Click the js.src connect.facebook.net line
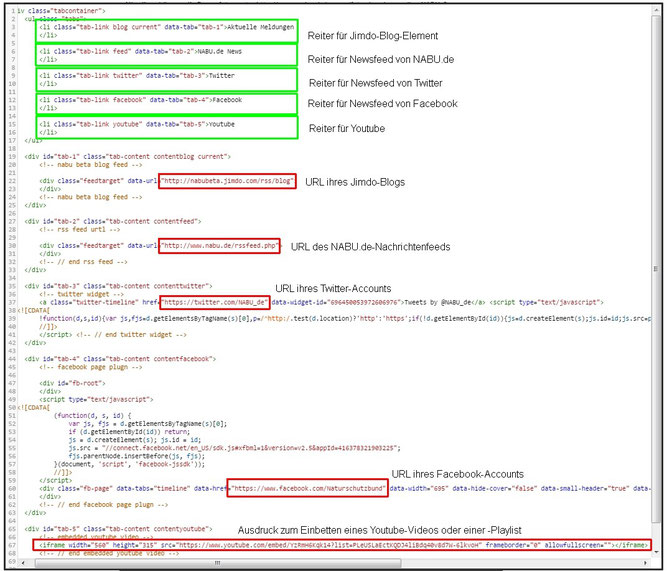 click(x=234, y=447)
